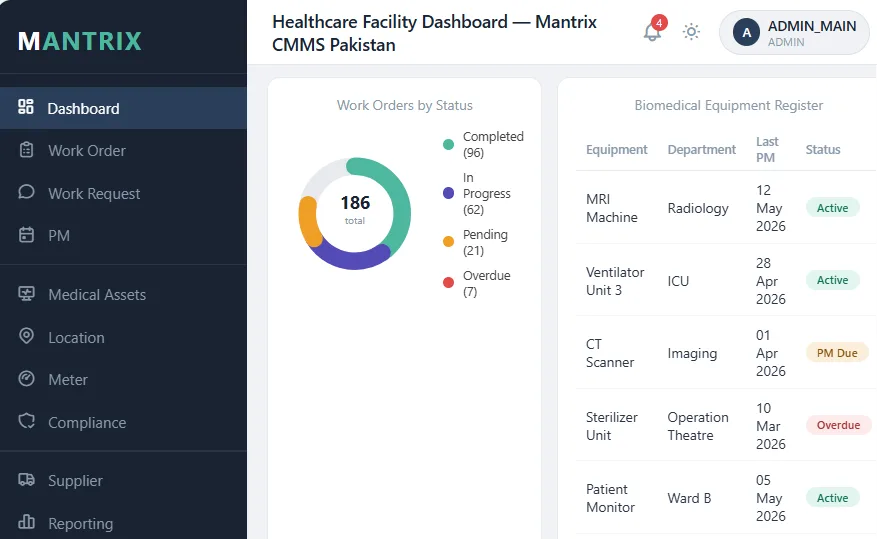Click the green Completed legend dot
The height and width of the screenshot is (539, 877).
448,145
